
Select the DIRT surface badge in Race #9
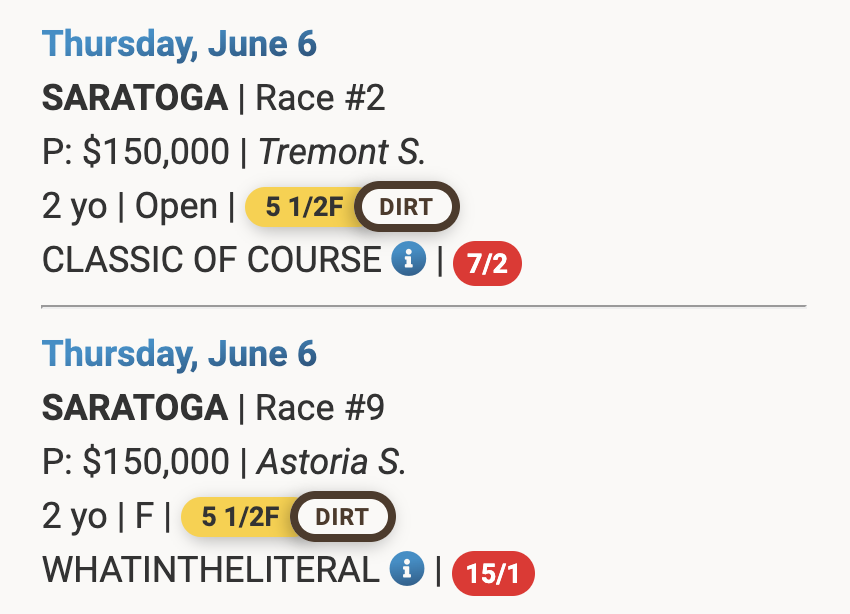(x=343, y=516)
